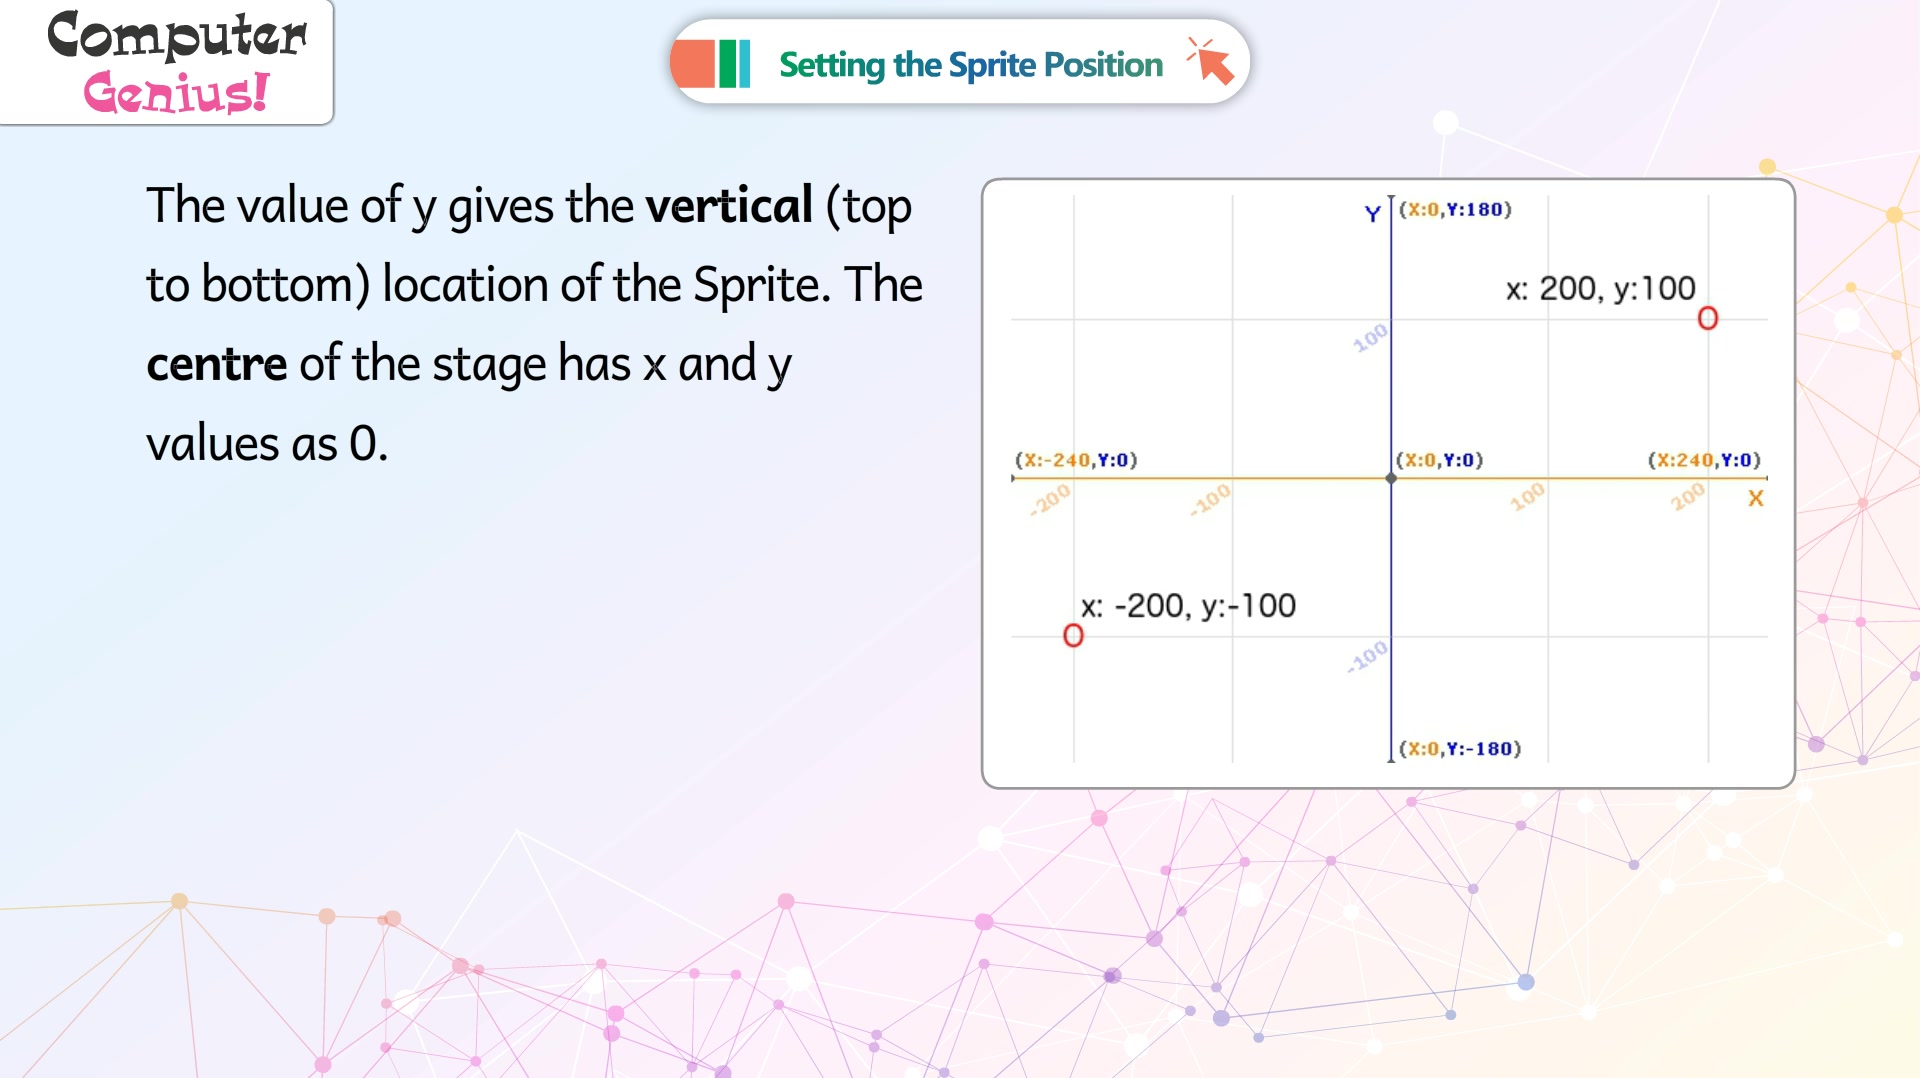Click the Setting the Sprite Position title
Image resolution: width=1920 pixels, height=1078 pixels.
click(x=971, y=64)
